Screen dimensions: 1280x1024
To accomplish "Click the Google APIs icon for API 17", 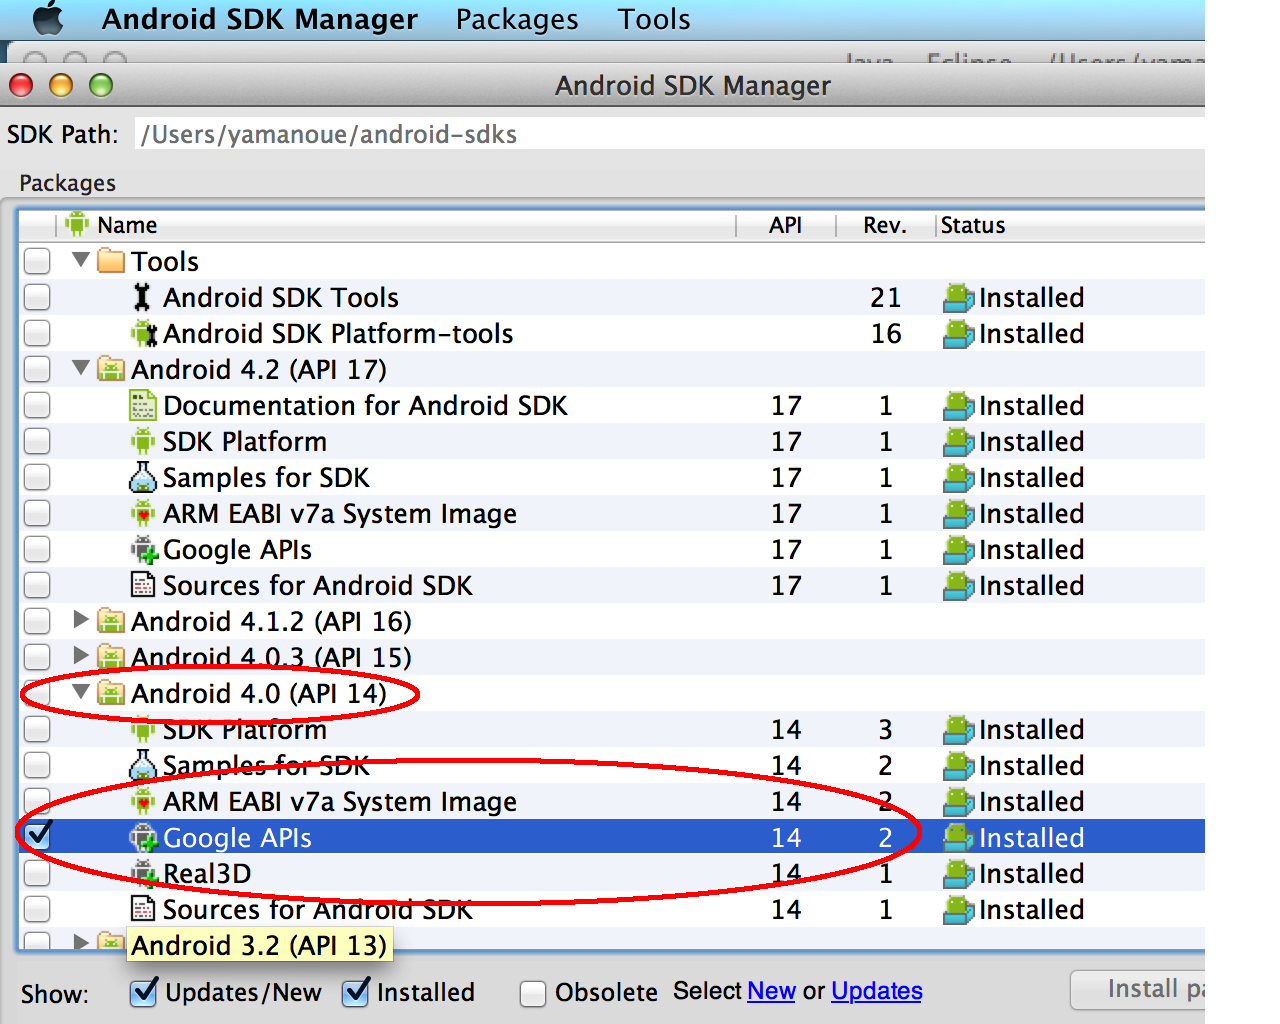I will (144, 549).
